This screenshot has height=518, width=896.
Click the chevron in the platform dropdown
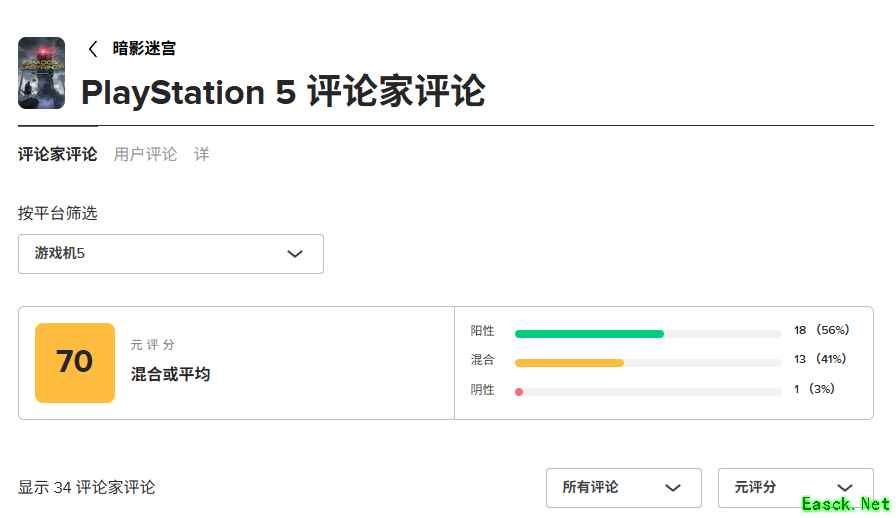point(295,254)
